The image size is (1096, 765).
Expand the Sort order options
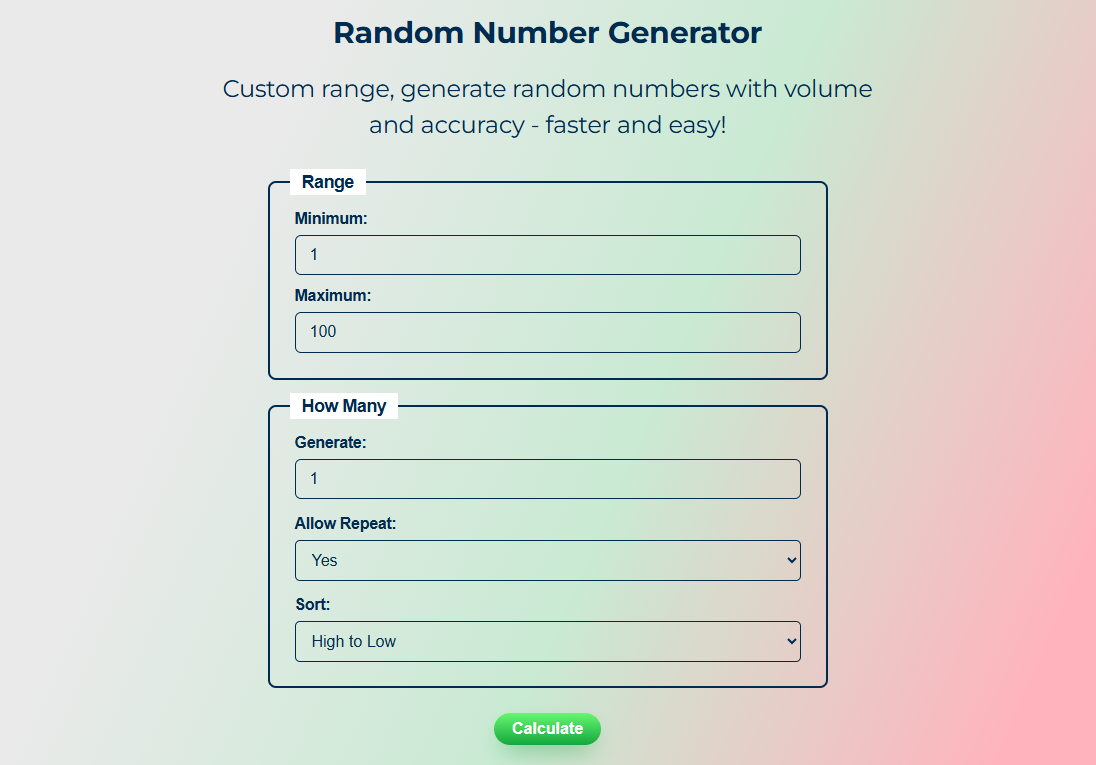pos(547,641)
